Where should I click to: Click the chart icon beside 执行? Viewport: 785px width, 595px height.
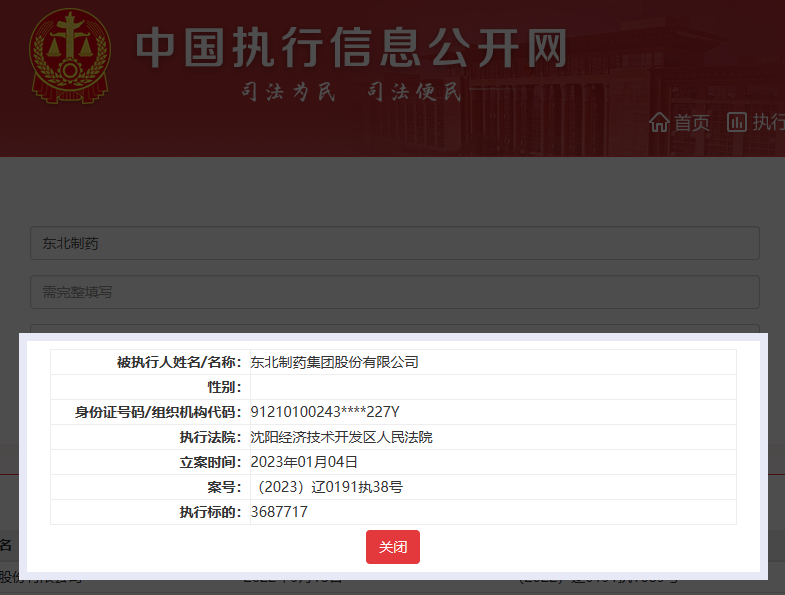(x=736, y=122)
